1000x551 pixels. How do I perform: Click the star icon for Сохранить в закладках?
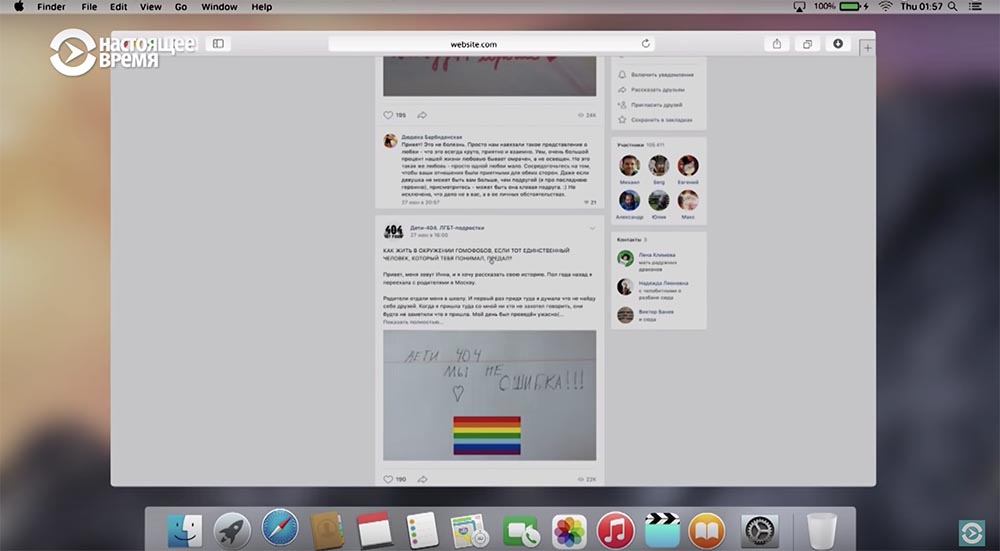[622, 120]
